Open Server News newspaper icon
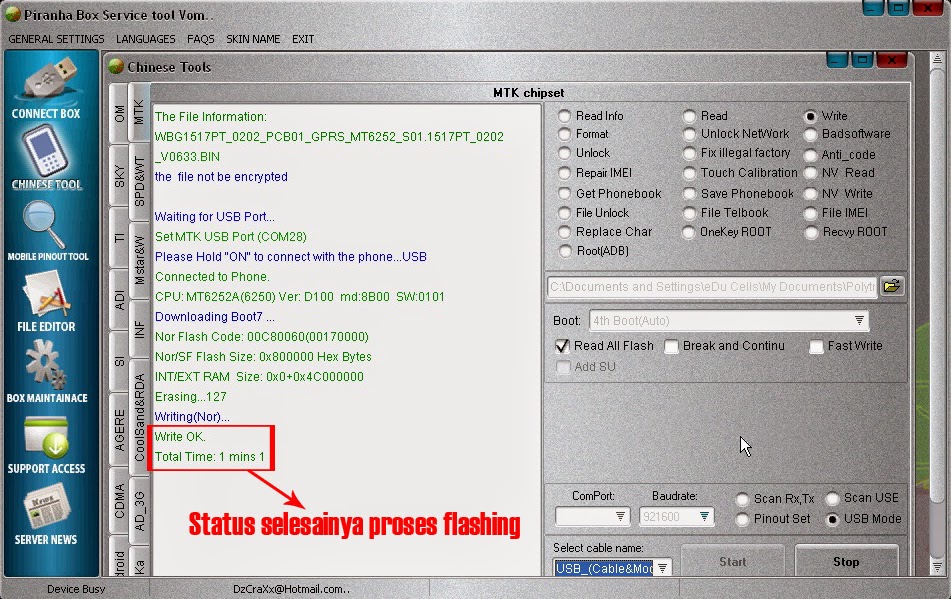951x599 pixels. [47, 507]
